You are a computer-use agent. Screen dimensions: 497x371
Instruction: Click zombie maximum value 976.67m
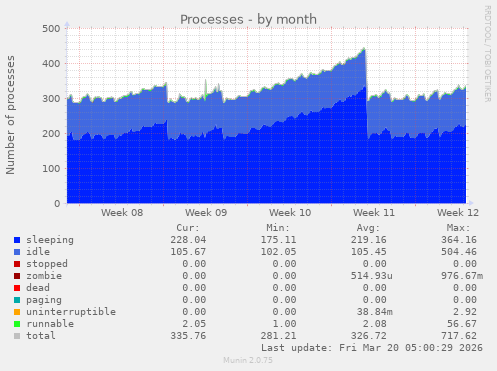(x=462, y=276)
